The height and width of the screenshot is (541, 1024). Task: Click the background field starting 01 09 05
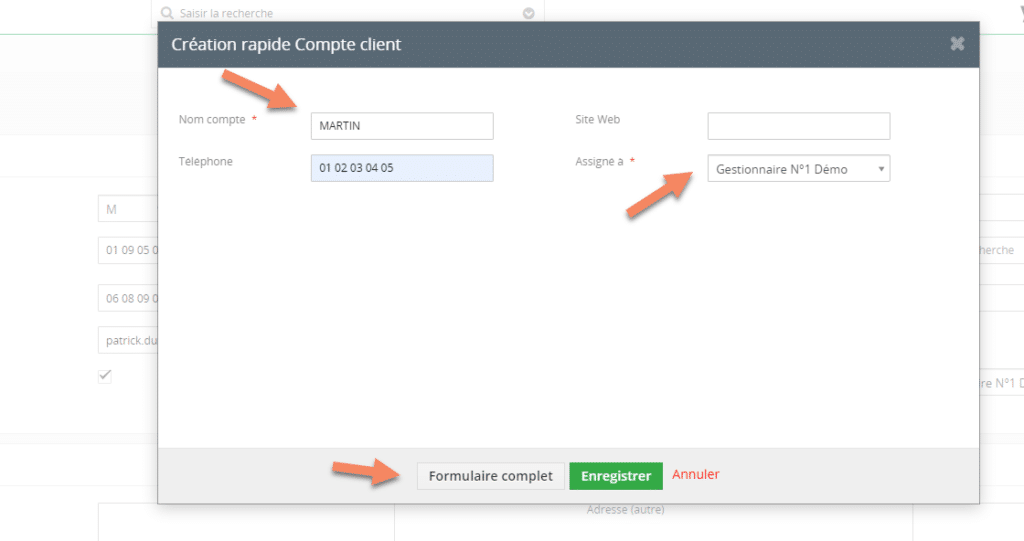[x=128, y=250]
